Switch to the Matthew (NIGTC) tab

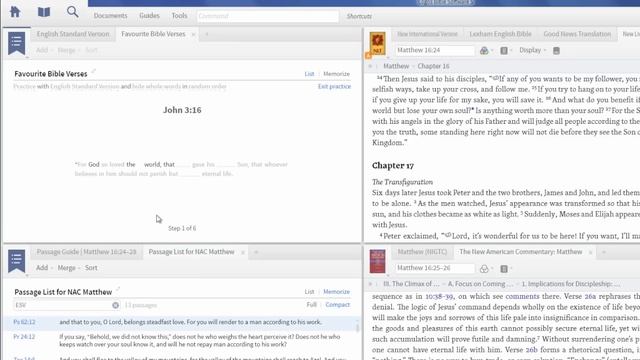pos(422,252)
